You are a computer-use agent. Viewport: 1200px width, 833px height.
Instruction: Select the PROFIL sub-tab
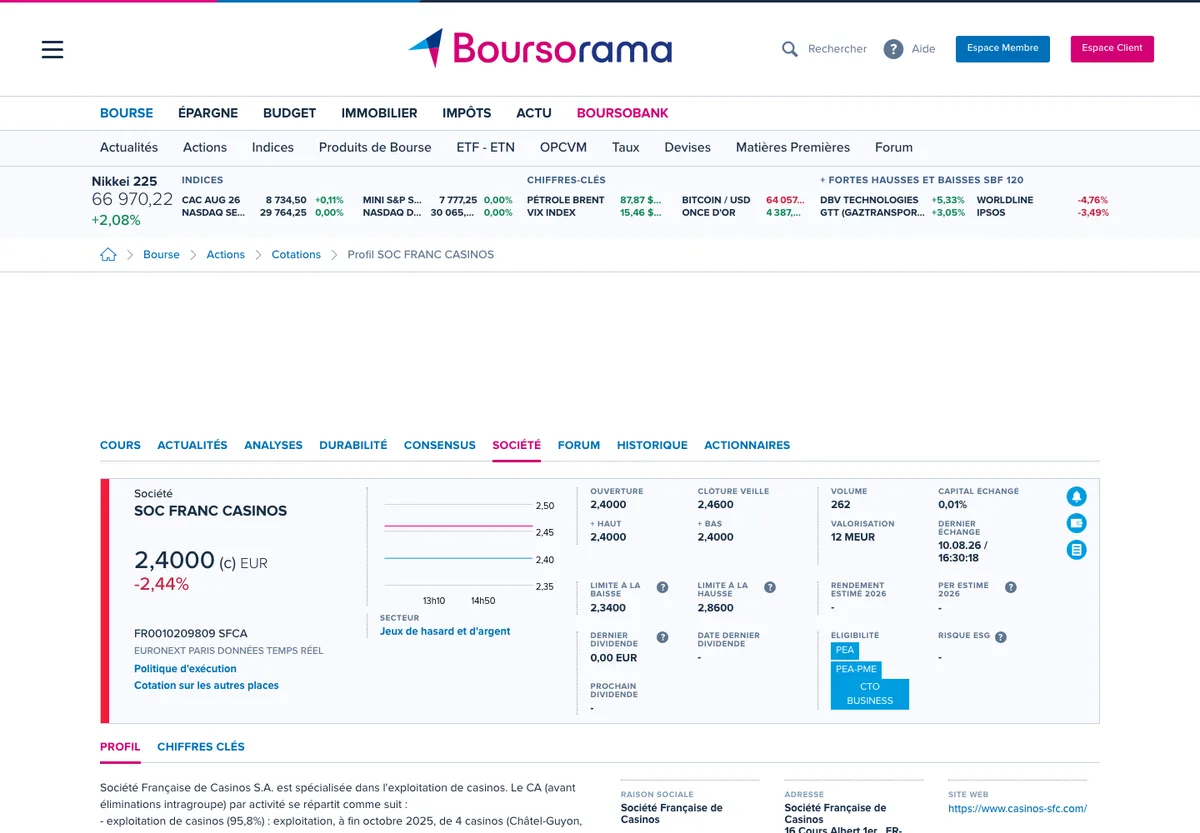point(120,747)
